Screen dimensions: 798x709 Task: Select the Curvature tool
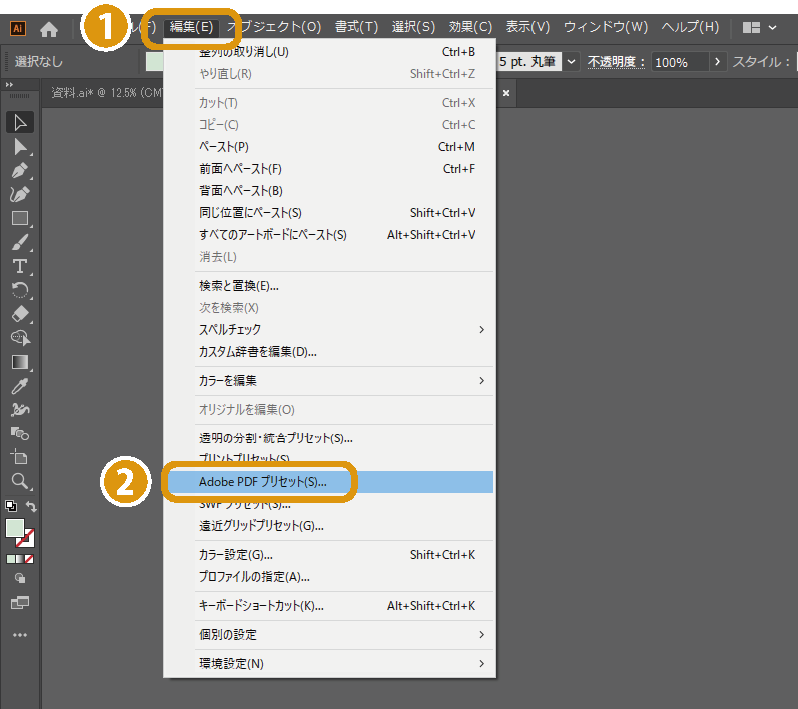[20, 194]
